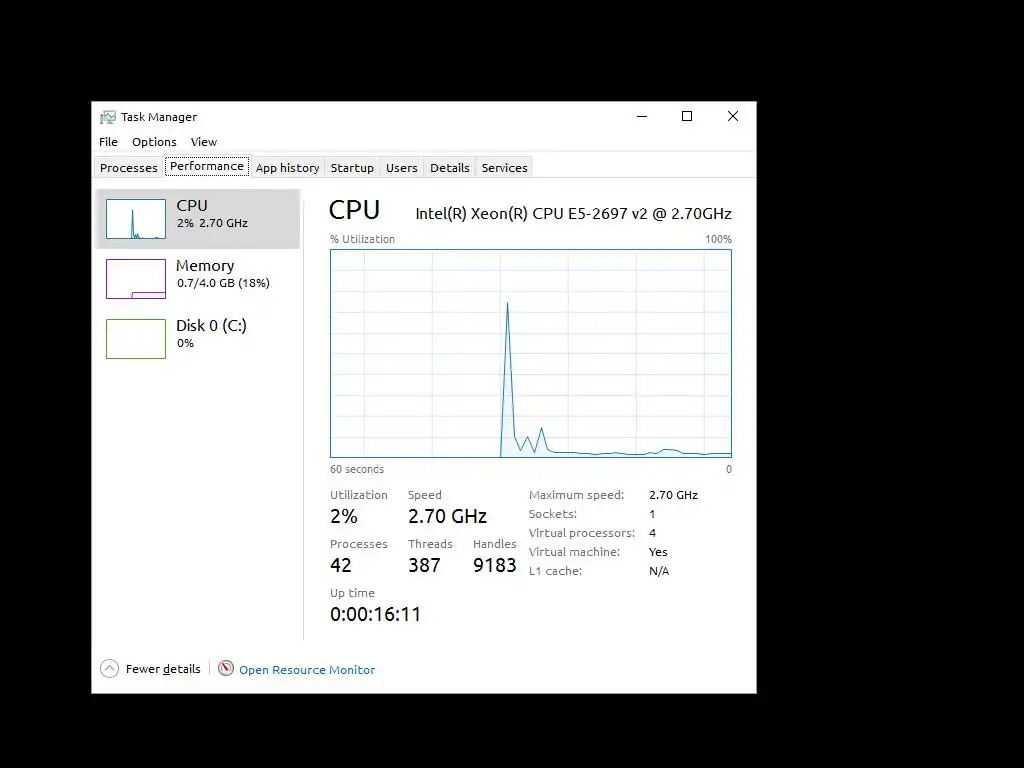This screenshot has width=1024, height=768.
Task: Click the Intel Xeon E5-2697 processor name
Action: pos(573,214)
